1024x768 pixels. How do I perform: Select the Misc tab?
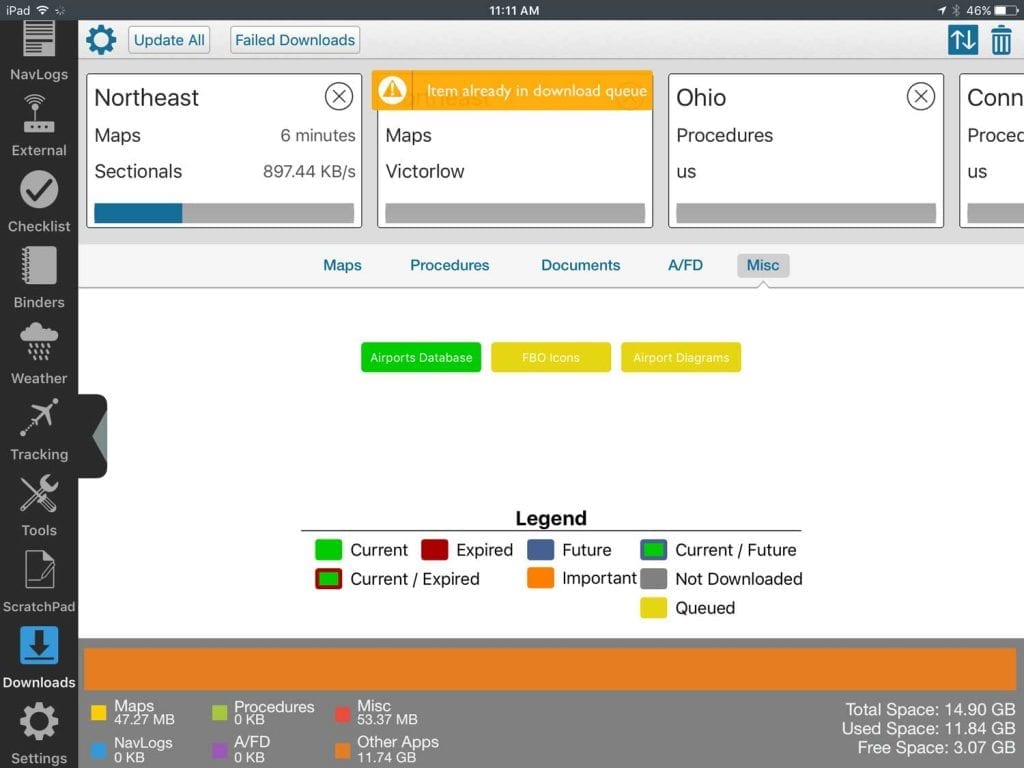point(763,265)
